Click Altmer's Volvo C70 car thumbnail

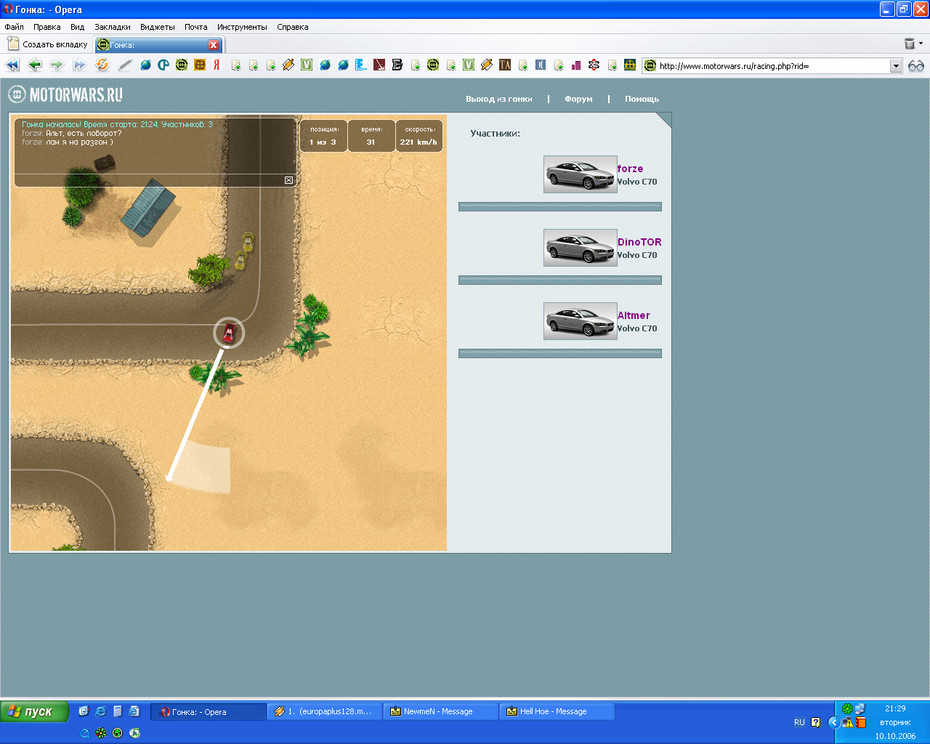(580, 321)
